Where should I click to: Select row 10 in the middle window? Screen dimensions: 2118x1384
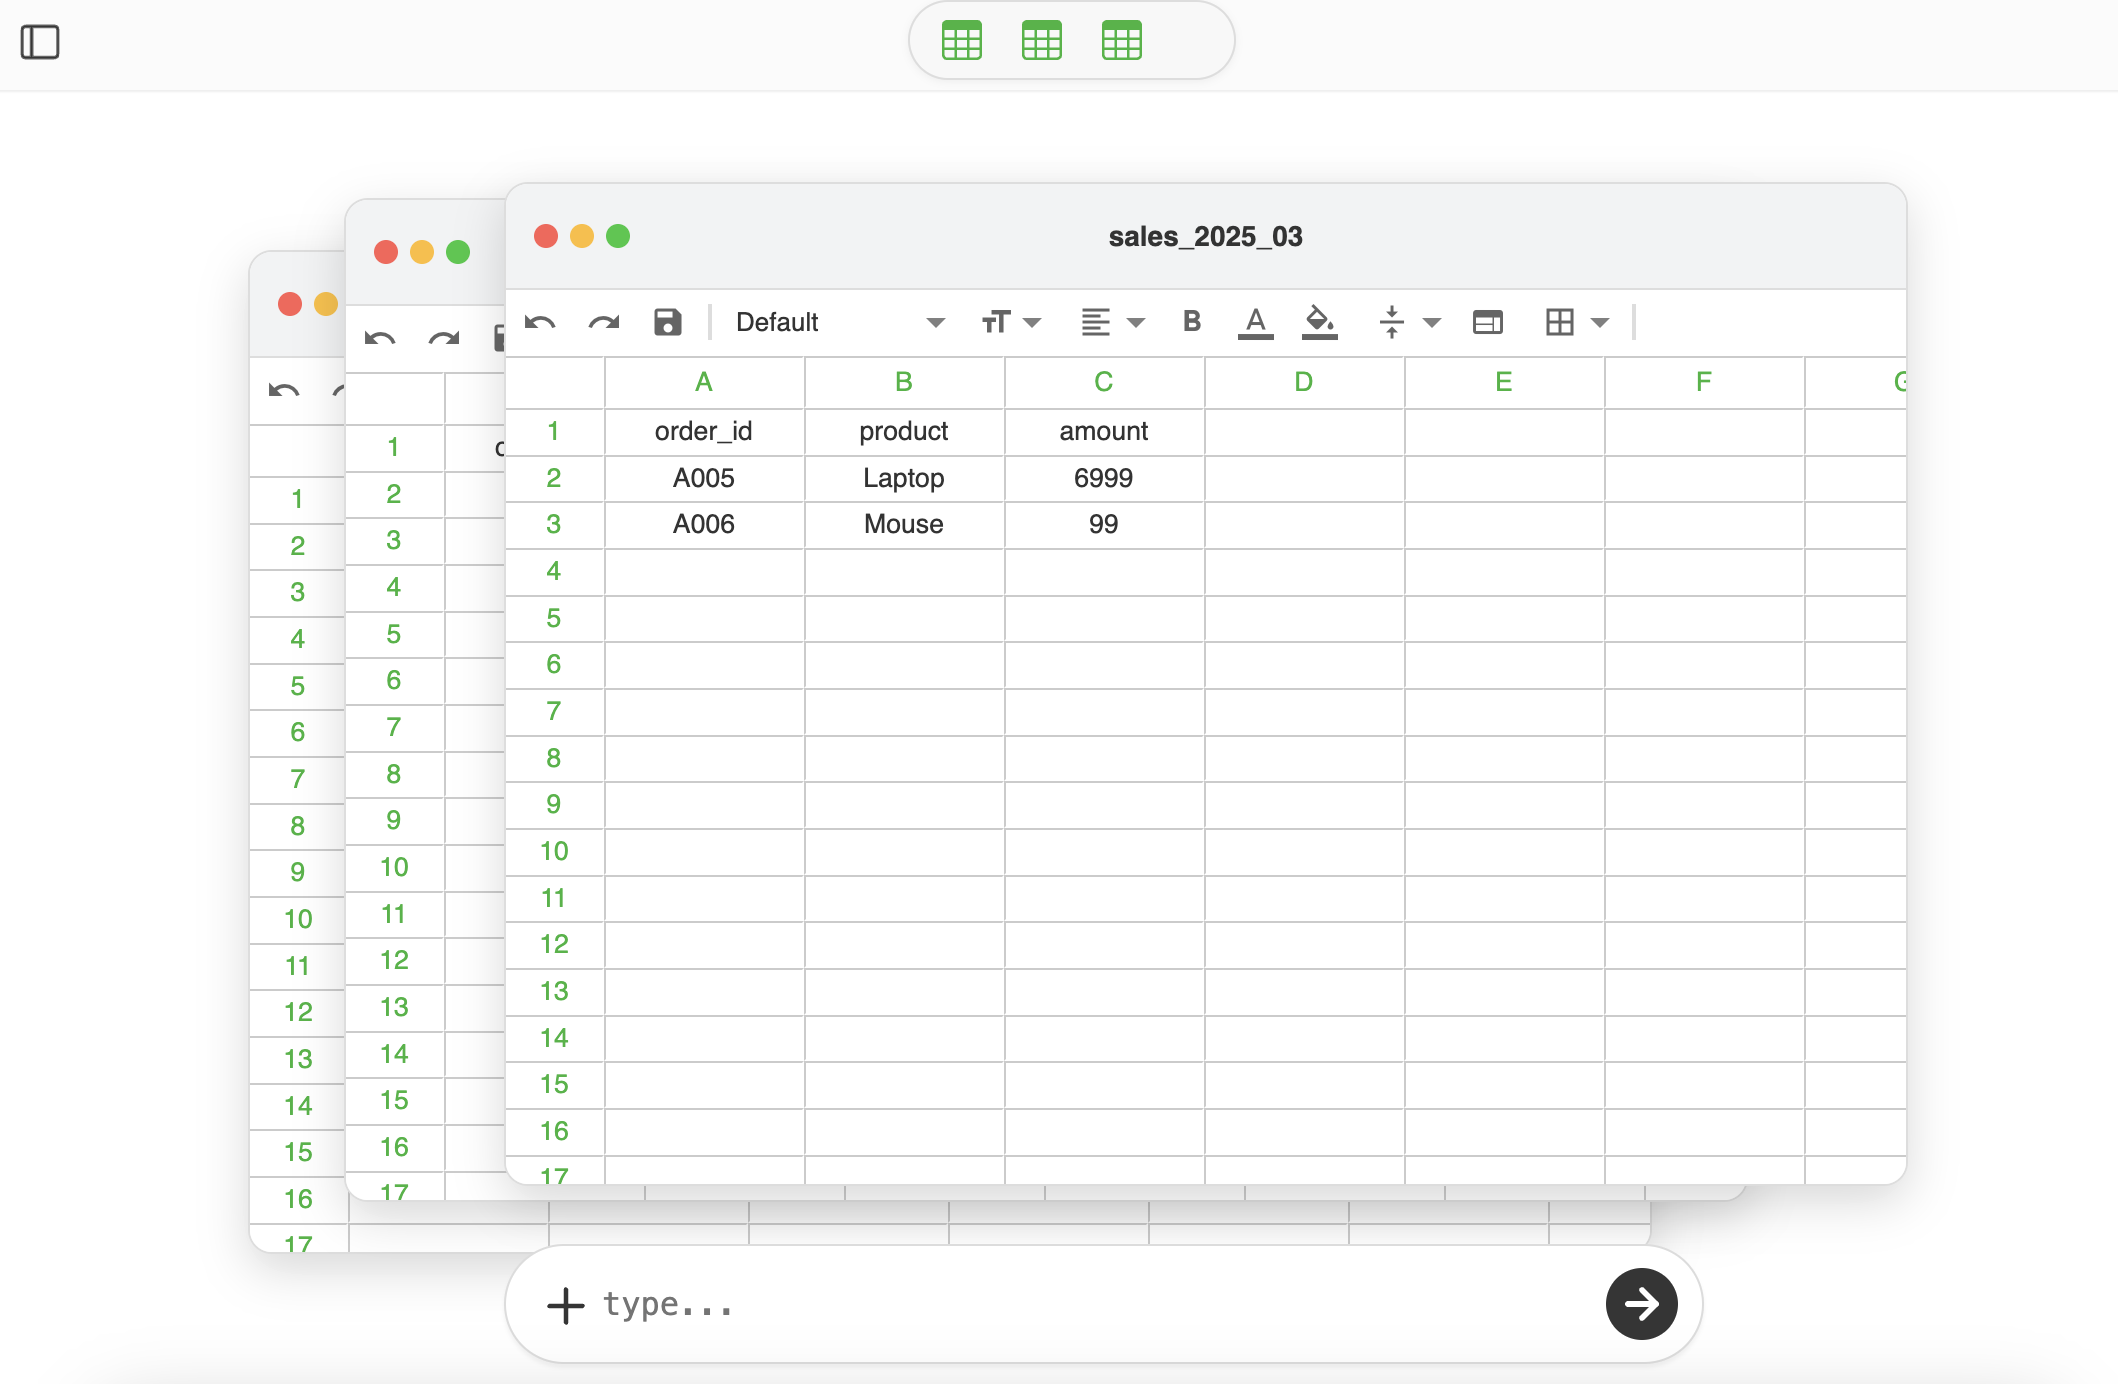pos(395,867)
